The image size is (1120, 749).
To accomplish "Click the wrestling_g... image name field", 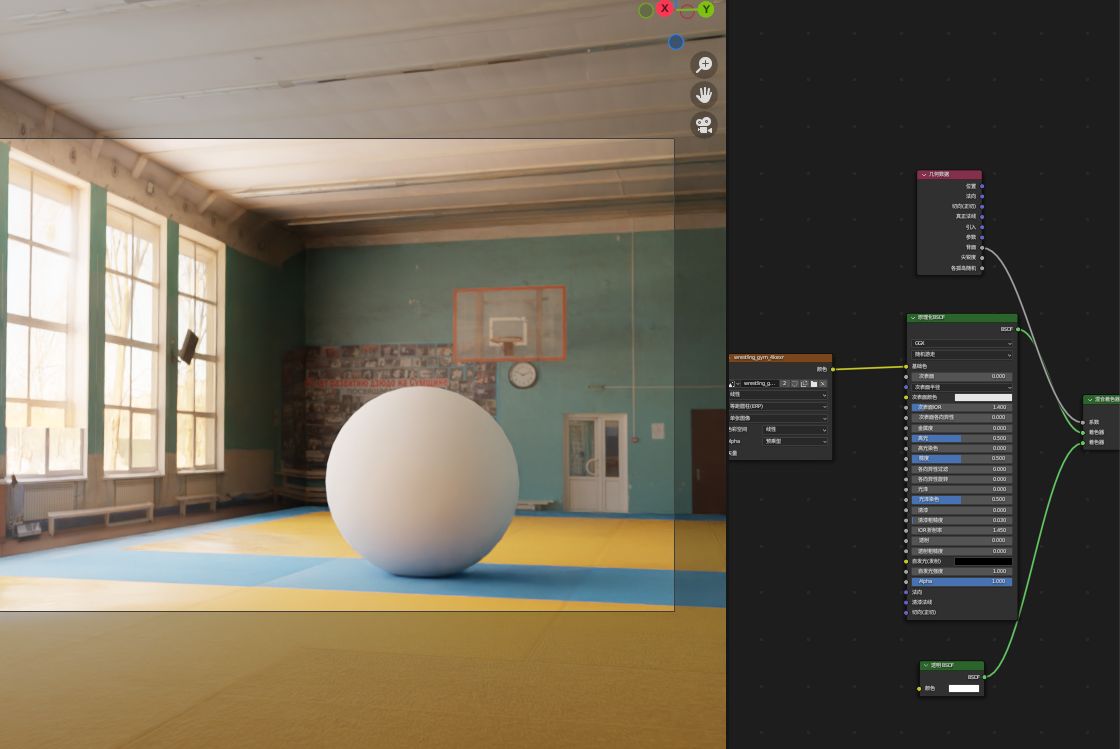I will [x=759, y=383].
